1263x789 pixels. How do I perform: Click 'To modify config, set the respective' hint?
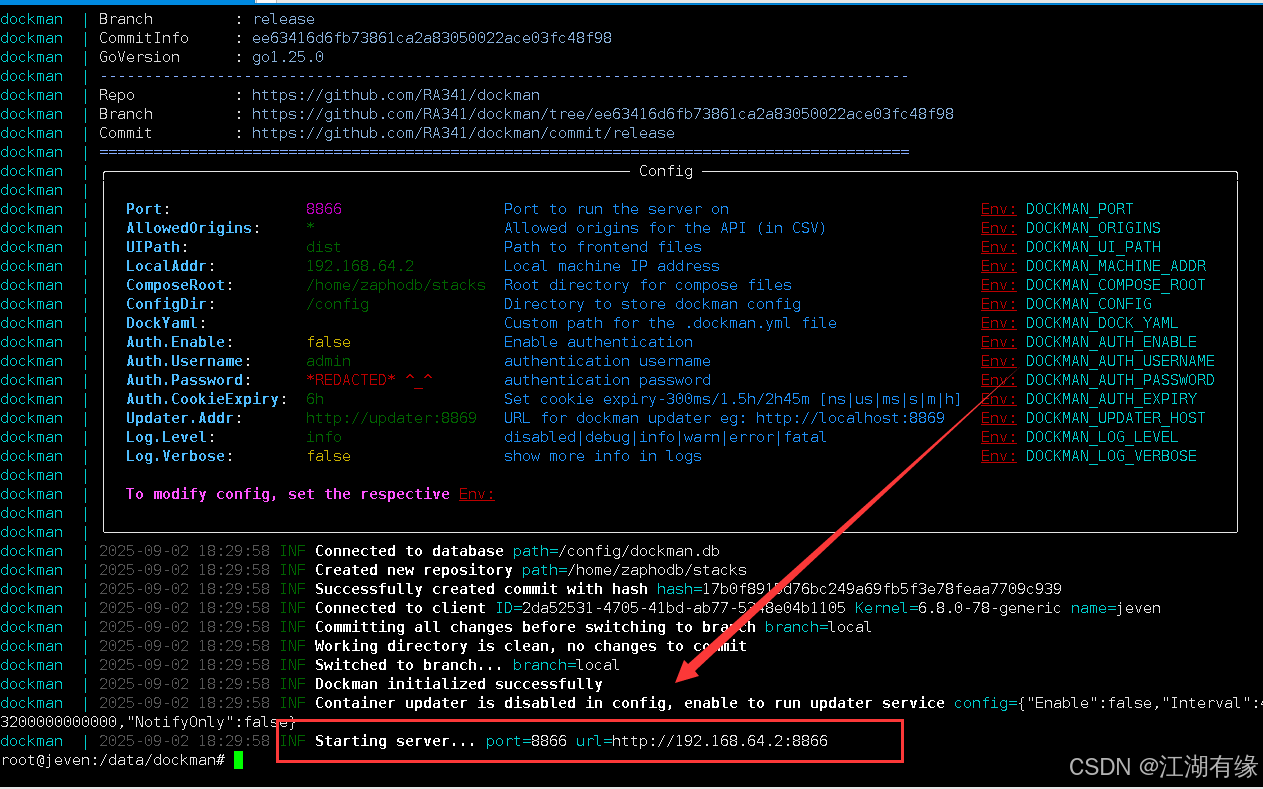click(288, 494)
